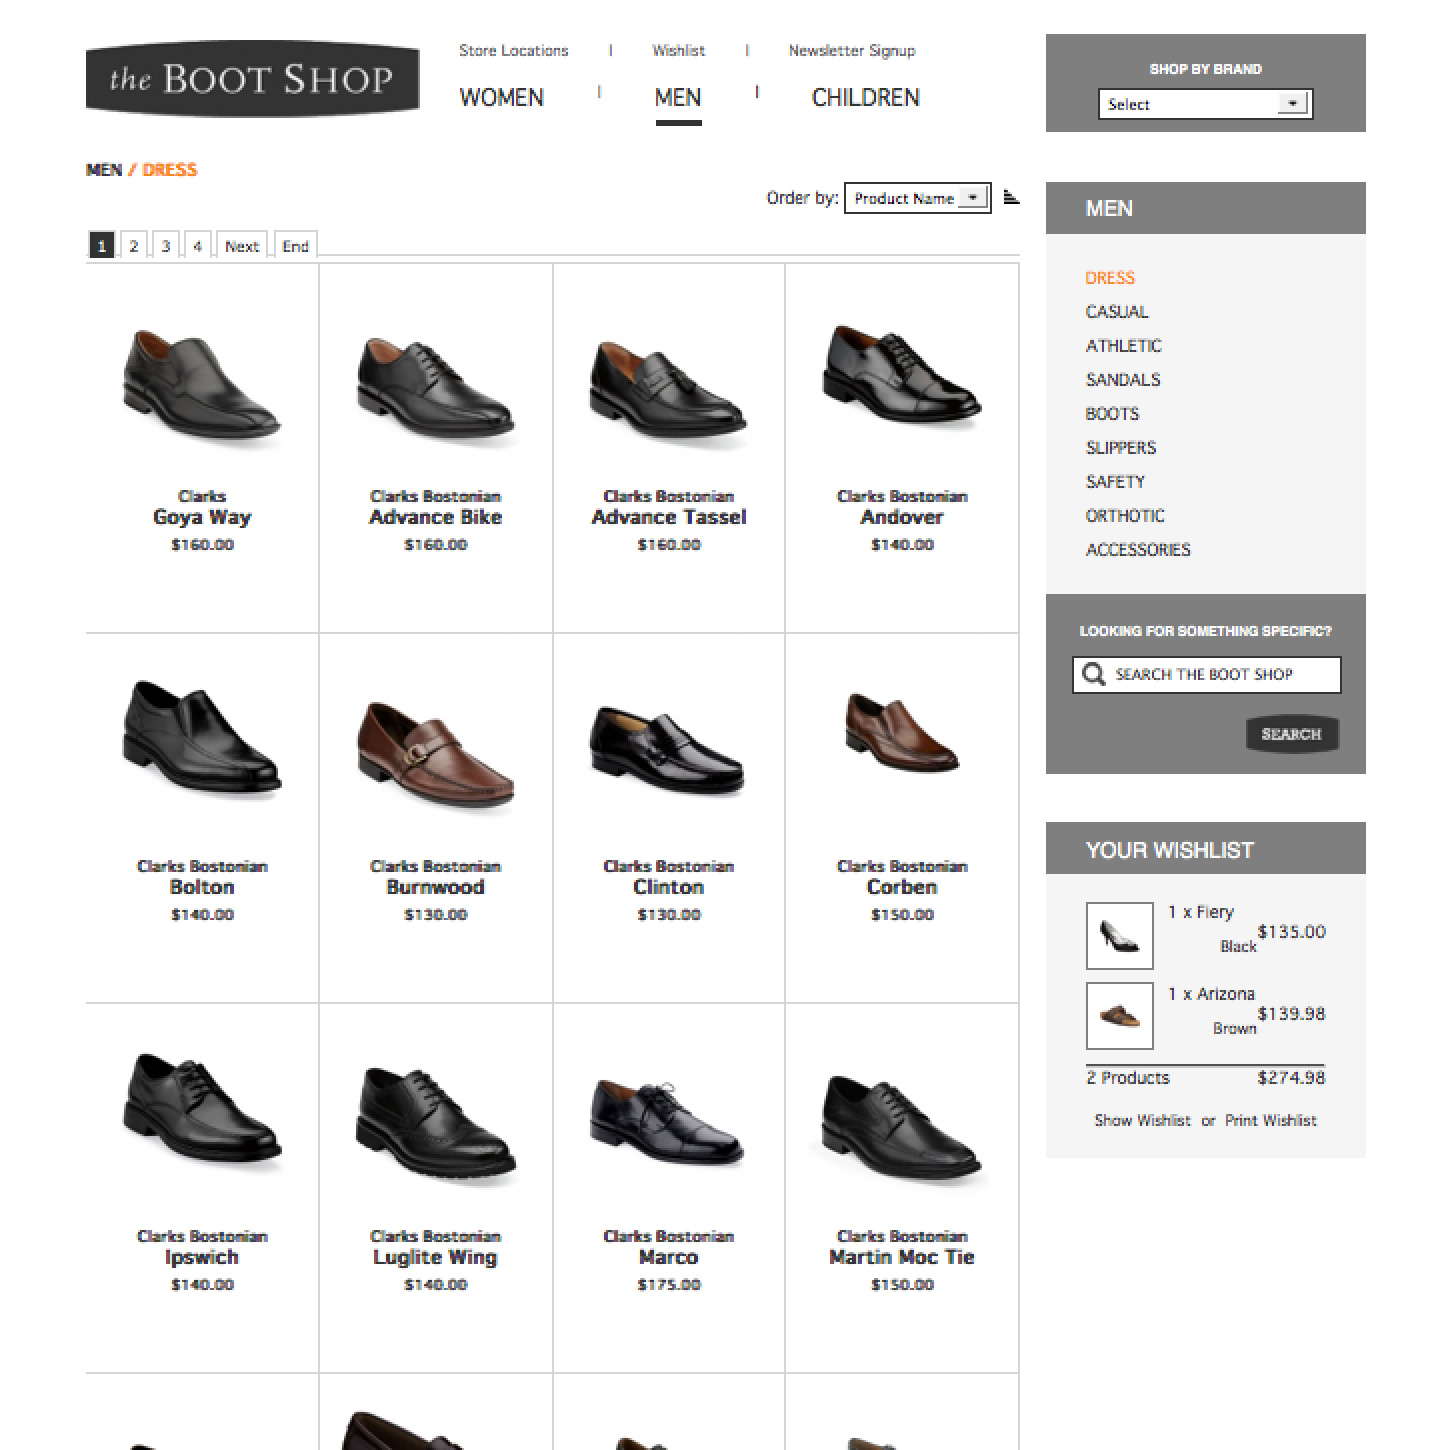
Task: Click the Search button
Action: pyautogui.click(x=1292, y=734)
